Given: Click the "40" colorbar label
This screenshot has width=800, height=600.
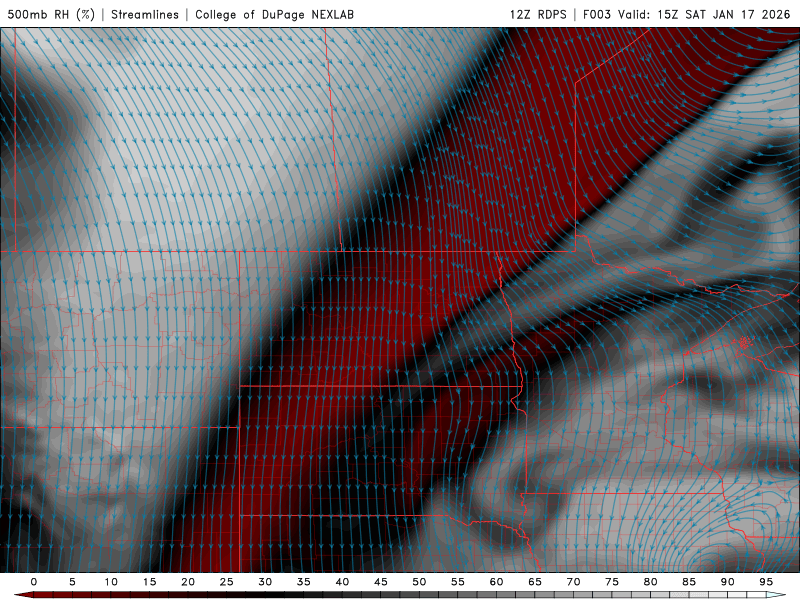Looking at the screenshot, I should click(x=342, y=582).
